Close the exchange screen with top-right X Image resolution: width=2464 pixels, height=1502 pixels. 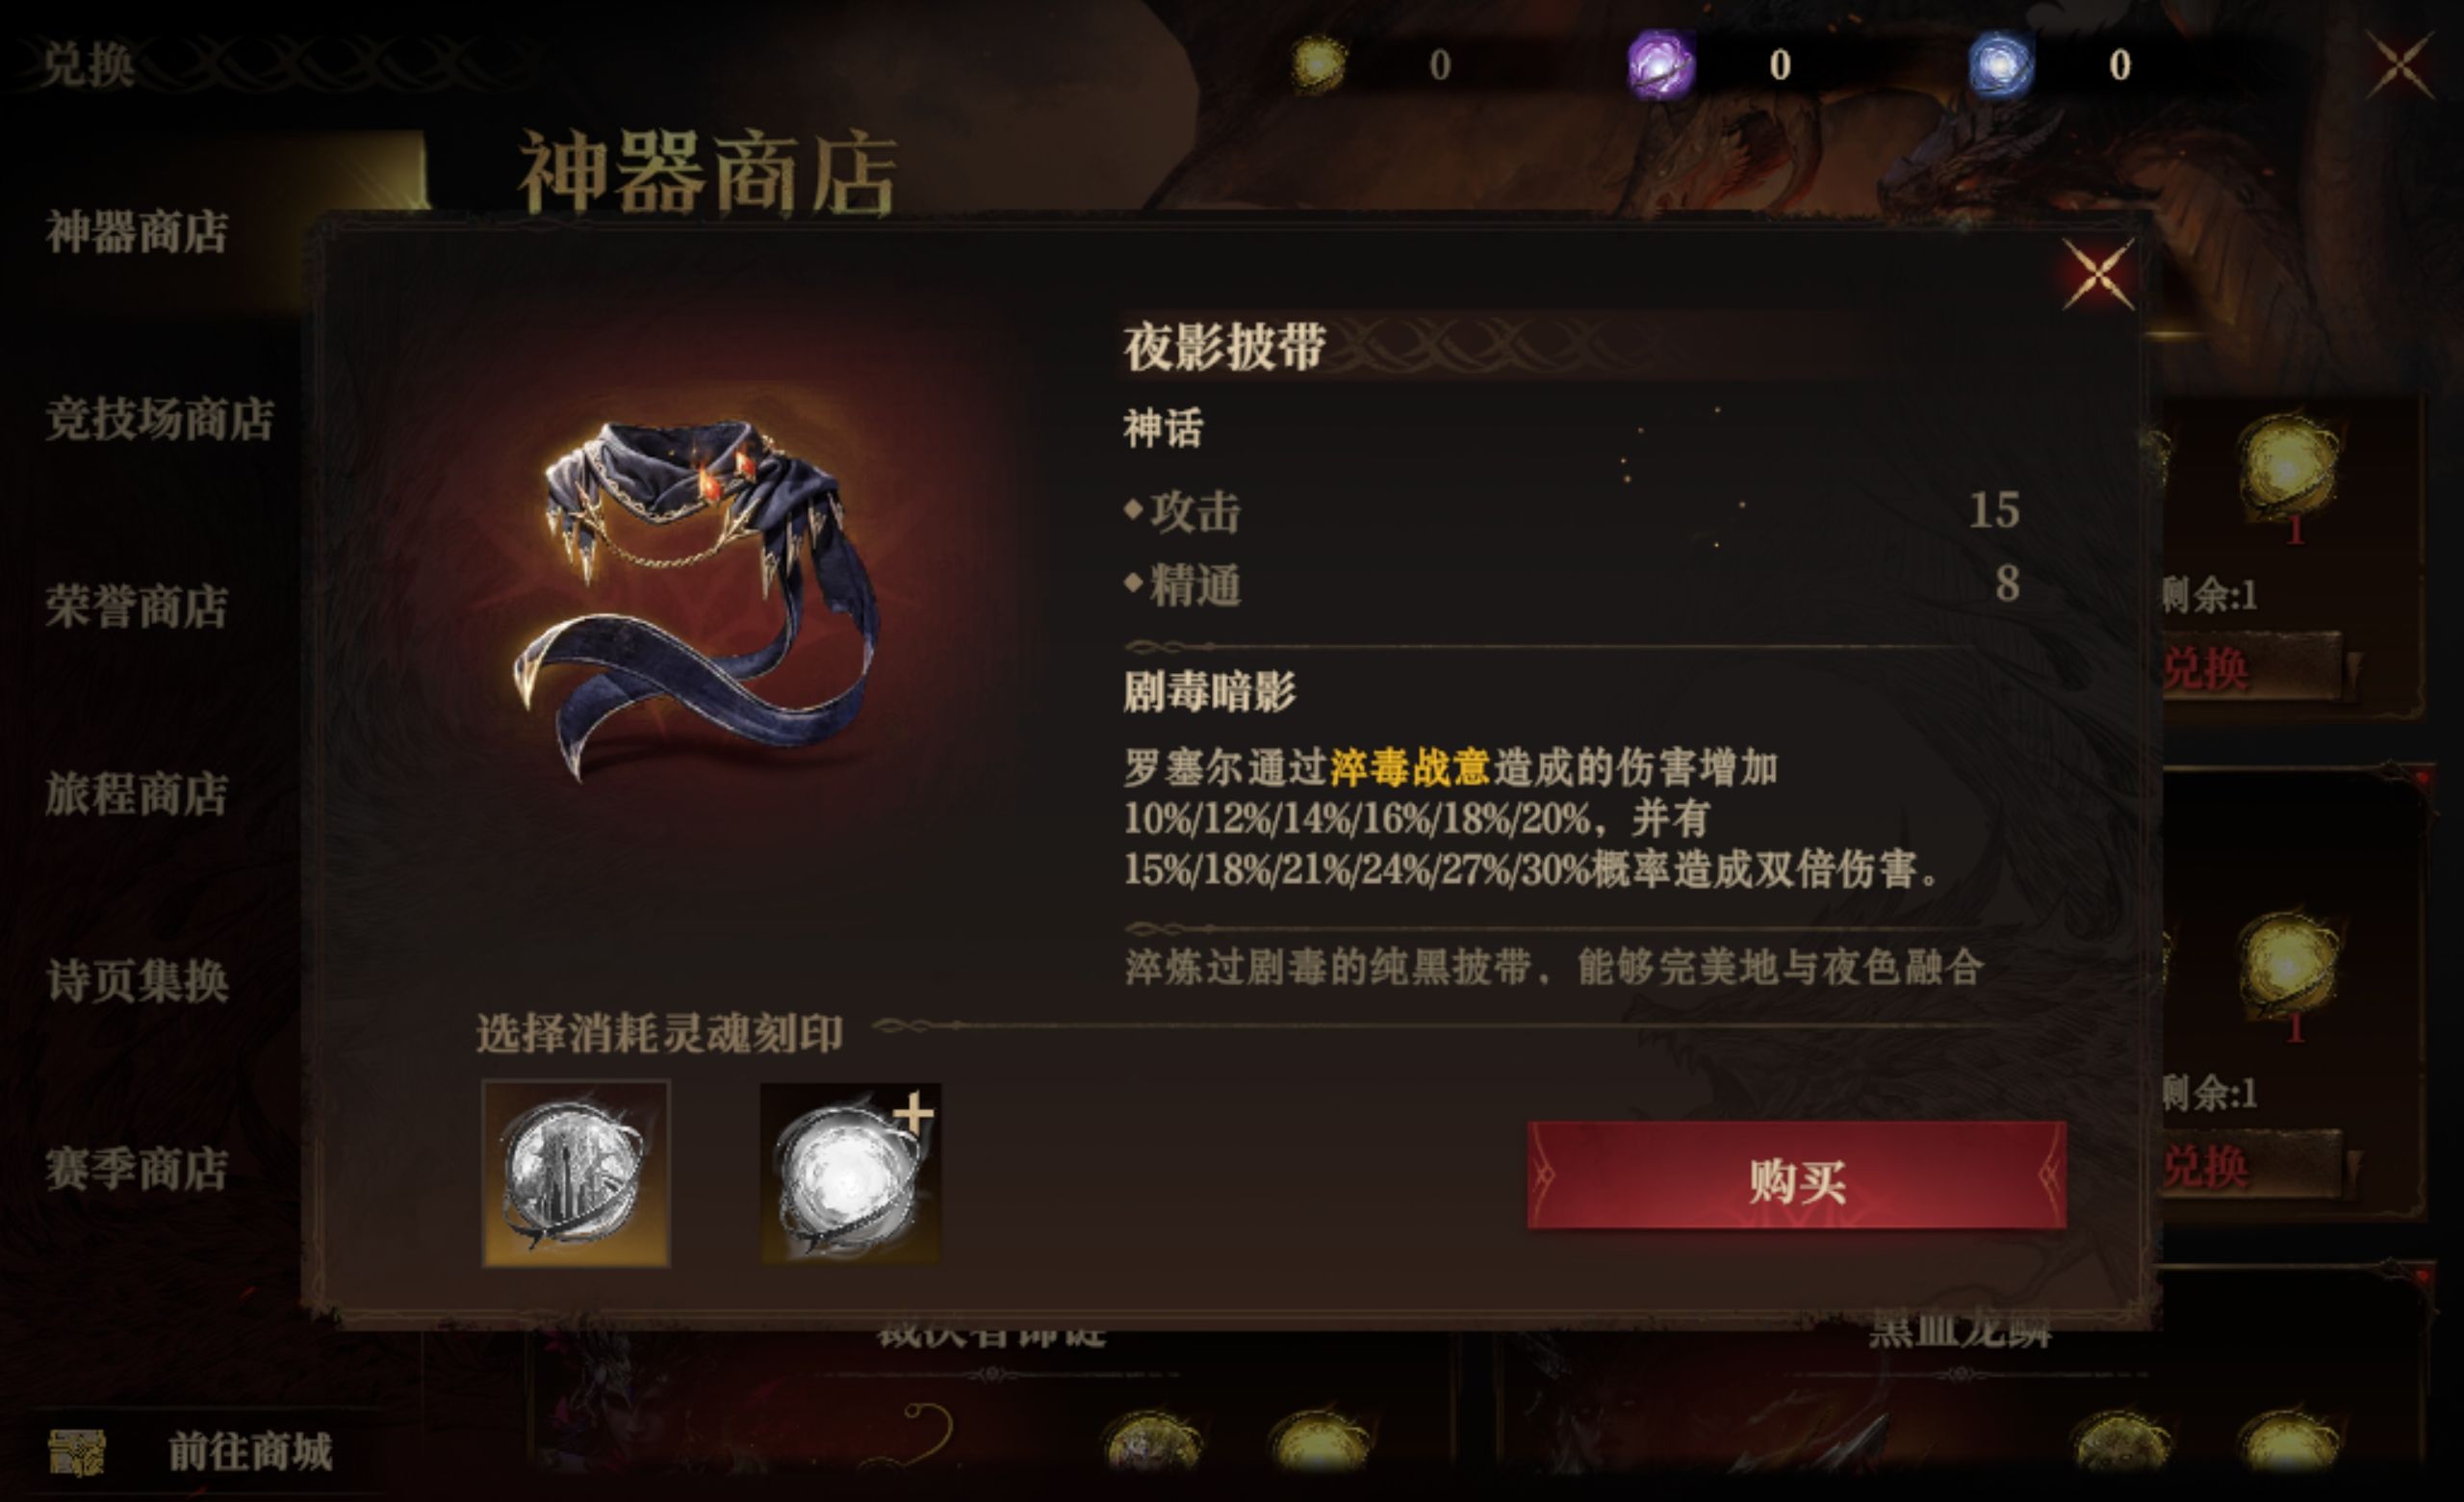pyautogui.click(x=2400, y=65)
